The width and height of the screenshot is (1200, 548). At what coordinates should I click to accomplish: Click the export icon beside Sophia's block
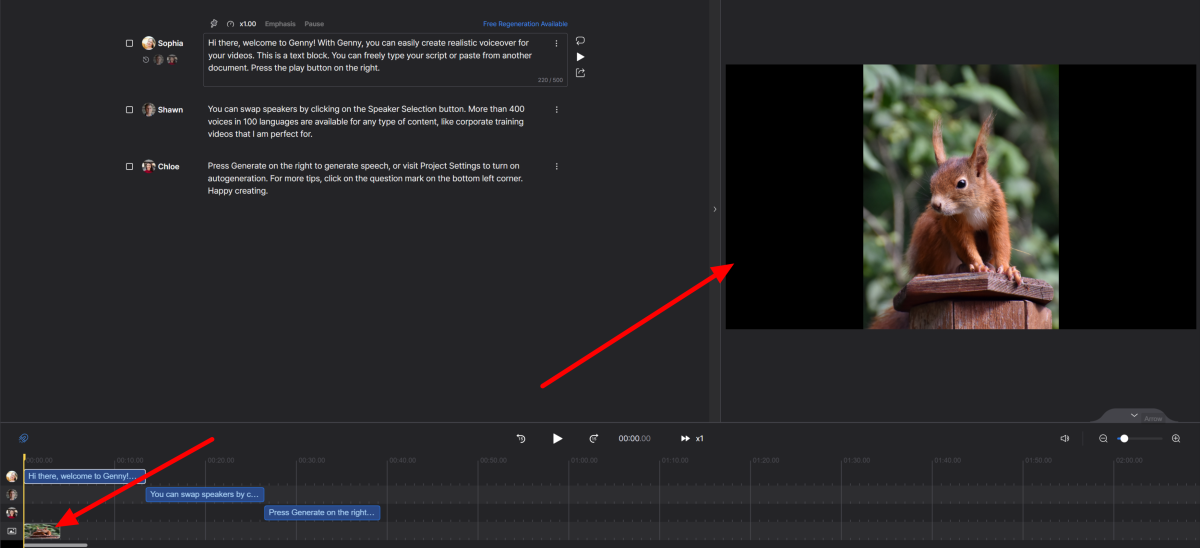pyautogui.click(x=580, y=73)
